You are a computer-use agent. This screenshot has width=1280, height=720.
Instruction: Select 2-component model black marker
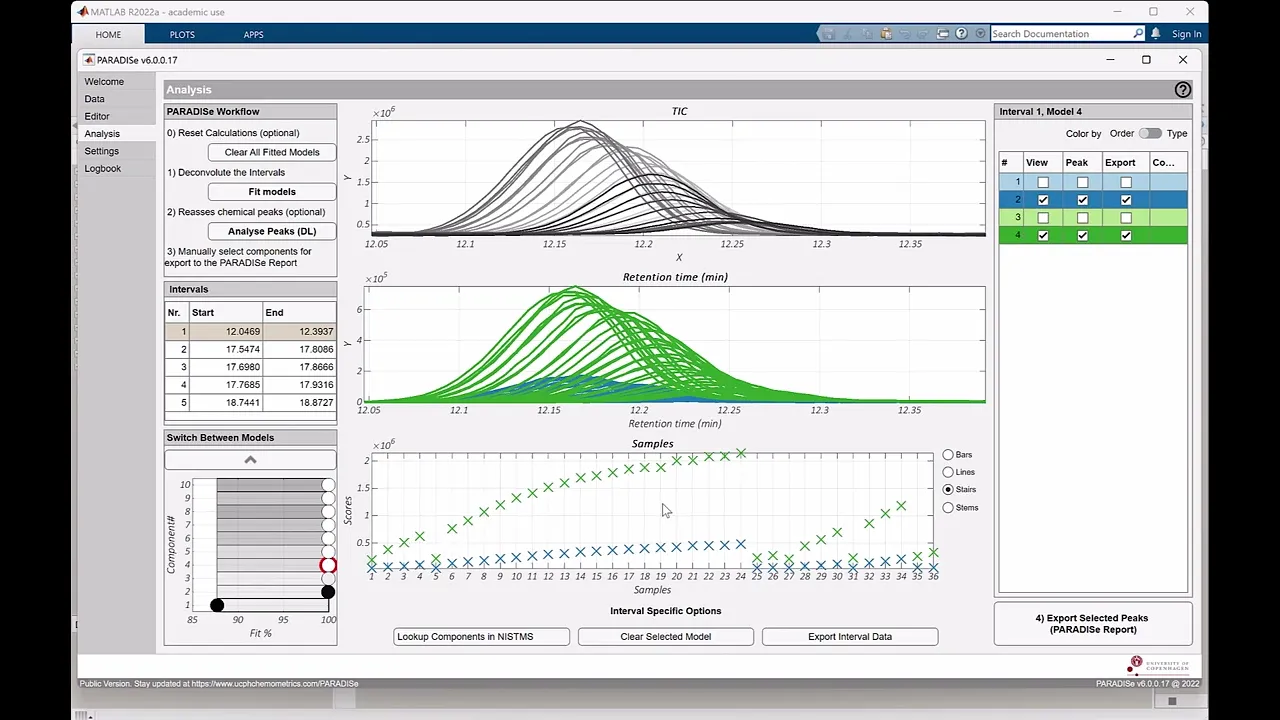coord(328,592)
